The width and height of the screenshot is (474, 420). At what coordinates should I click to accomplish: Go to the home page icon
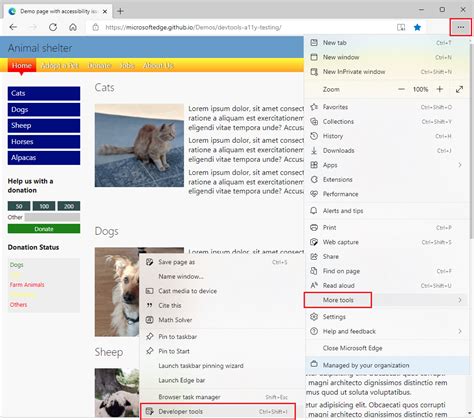click(x=73, y=27)
